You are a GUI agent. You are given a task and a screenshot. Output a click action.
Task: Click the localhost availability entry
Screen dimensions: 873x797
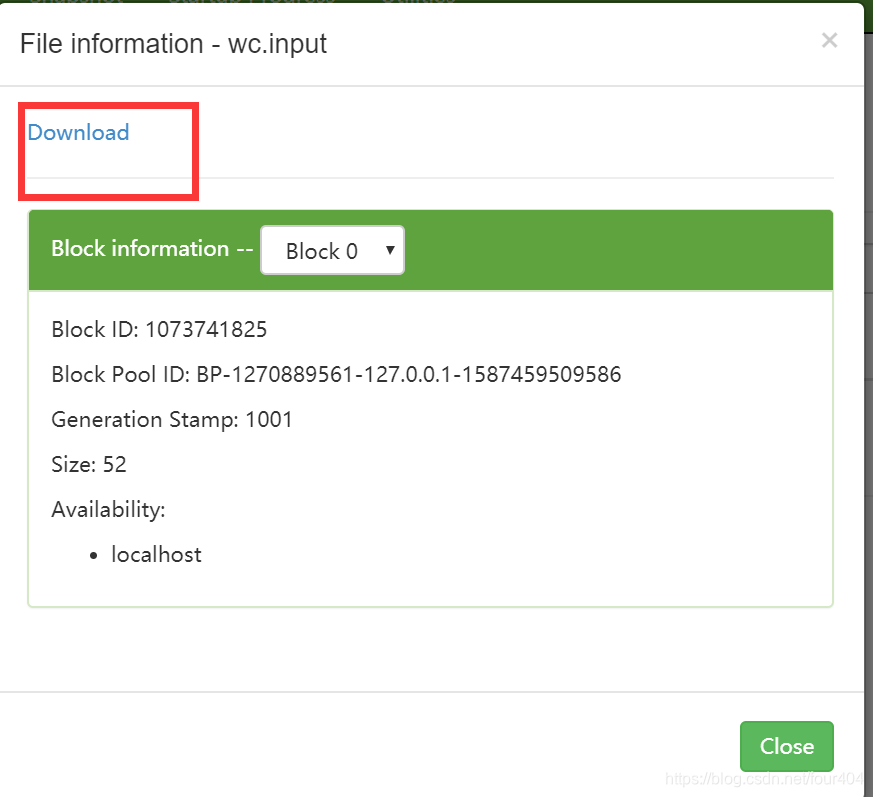tap(156, 555)
